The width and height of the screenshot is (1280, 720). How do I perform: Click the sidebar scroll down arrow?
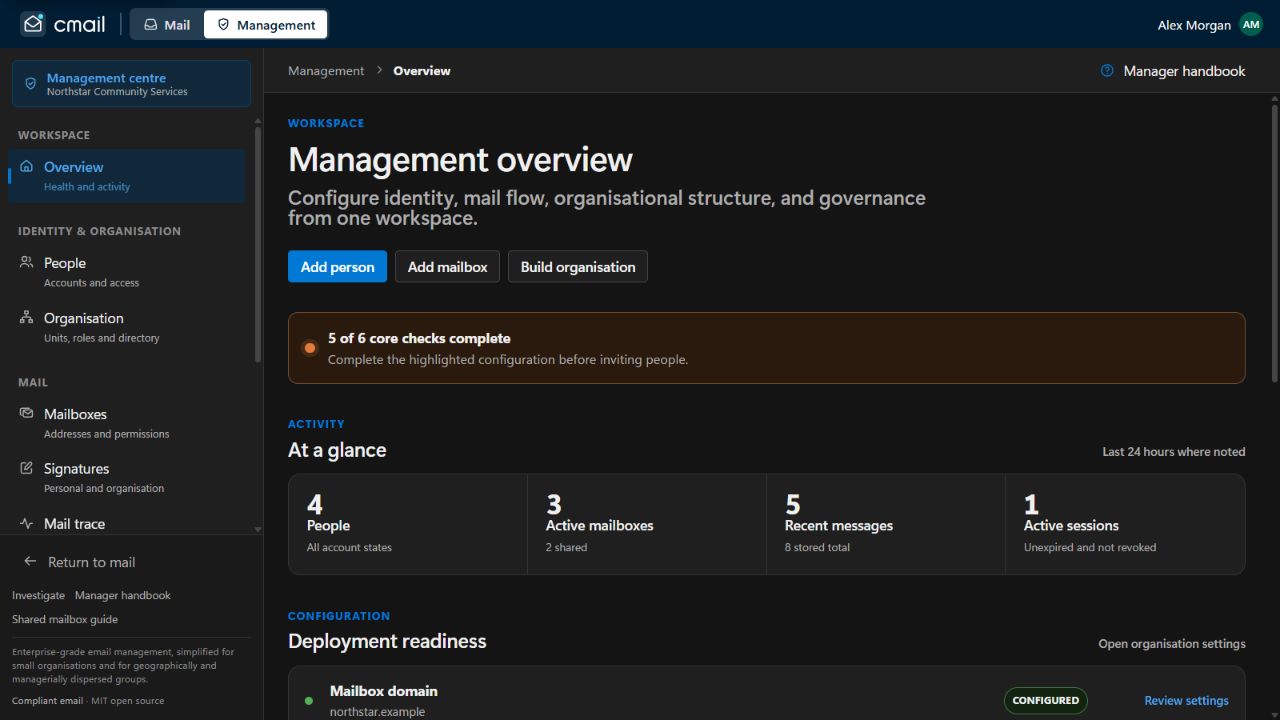tap(257, 529)
